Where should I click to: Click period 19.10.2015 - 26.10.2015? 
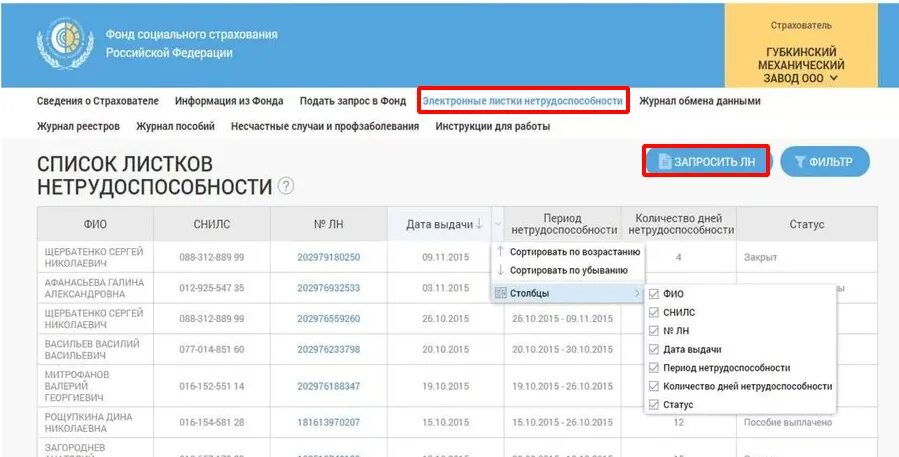point(562,386)
